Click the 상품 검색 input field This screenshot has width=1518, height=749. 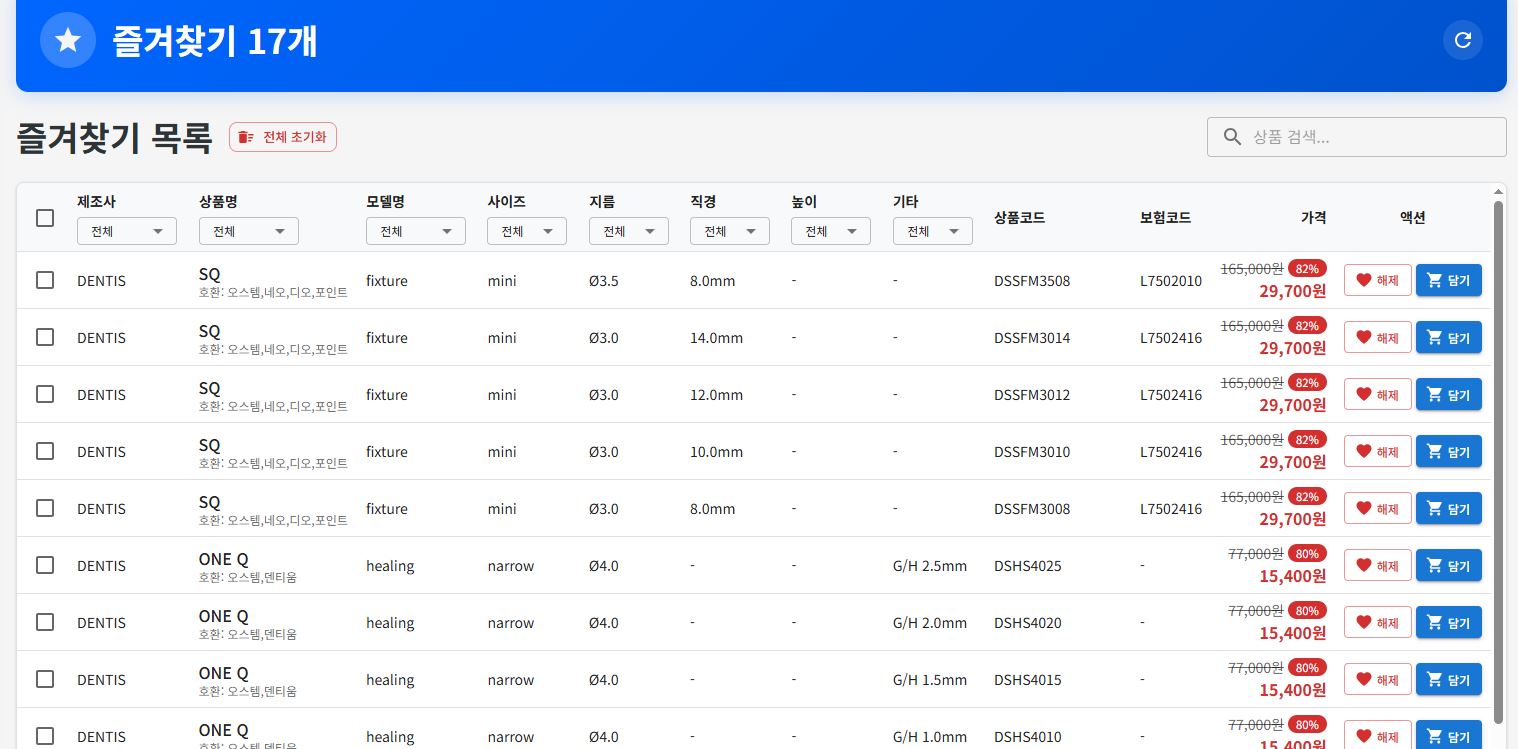pyautogui.click(x=1370, y=137)
